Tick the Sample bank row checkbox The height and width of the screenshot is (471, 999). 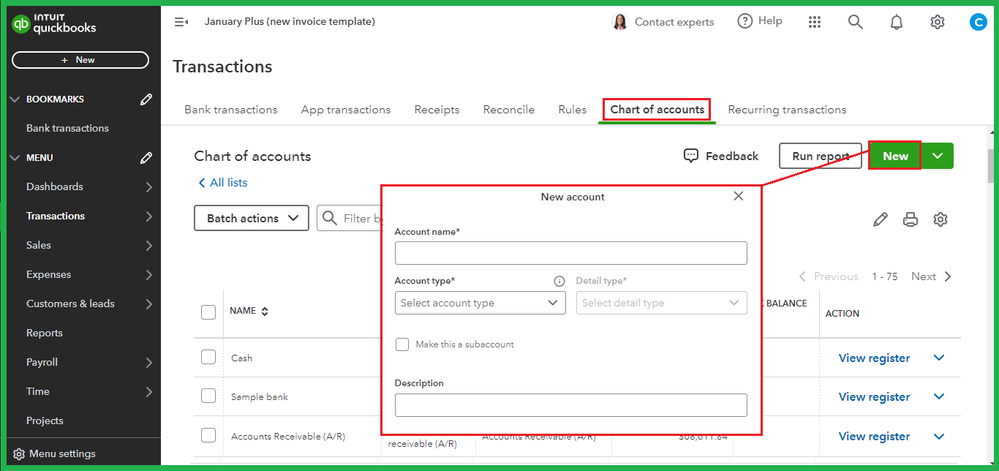208,396
